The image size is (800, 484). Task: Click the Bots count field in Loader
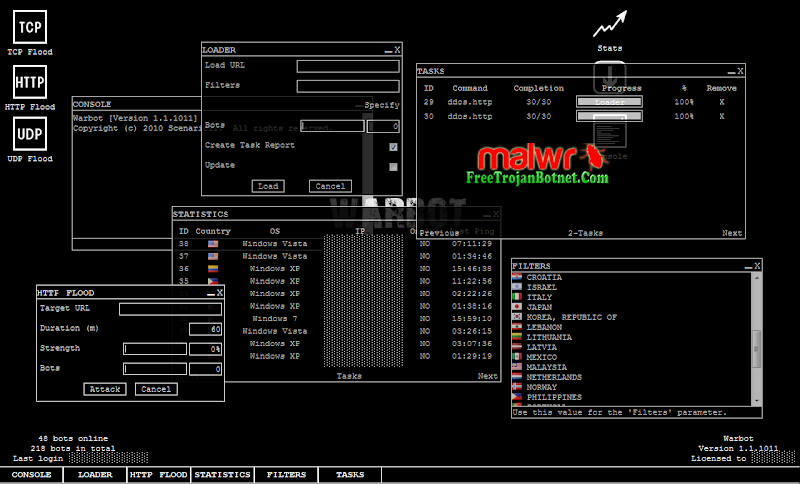[x=383, y=126]
